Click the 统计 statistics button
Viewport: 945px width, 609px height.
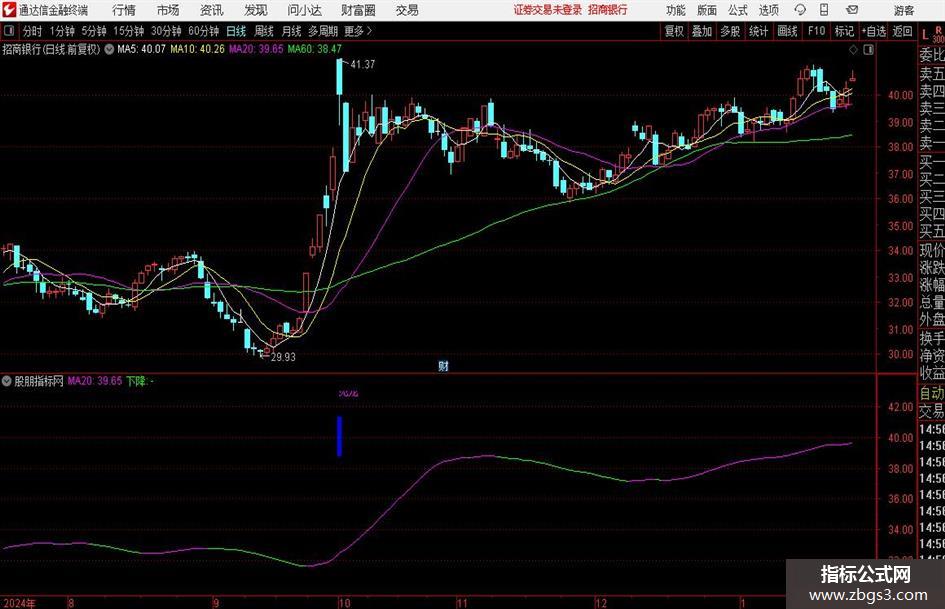pyautogui.click(x=758, y=31)
